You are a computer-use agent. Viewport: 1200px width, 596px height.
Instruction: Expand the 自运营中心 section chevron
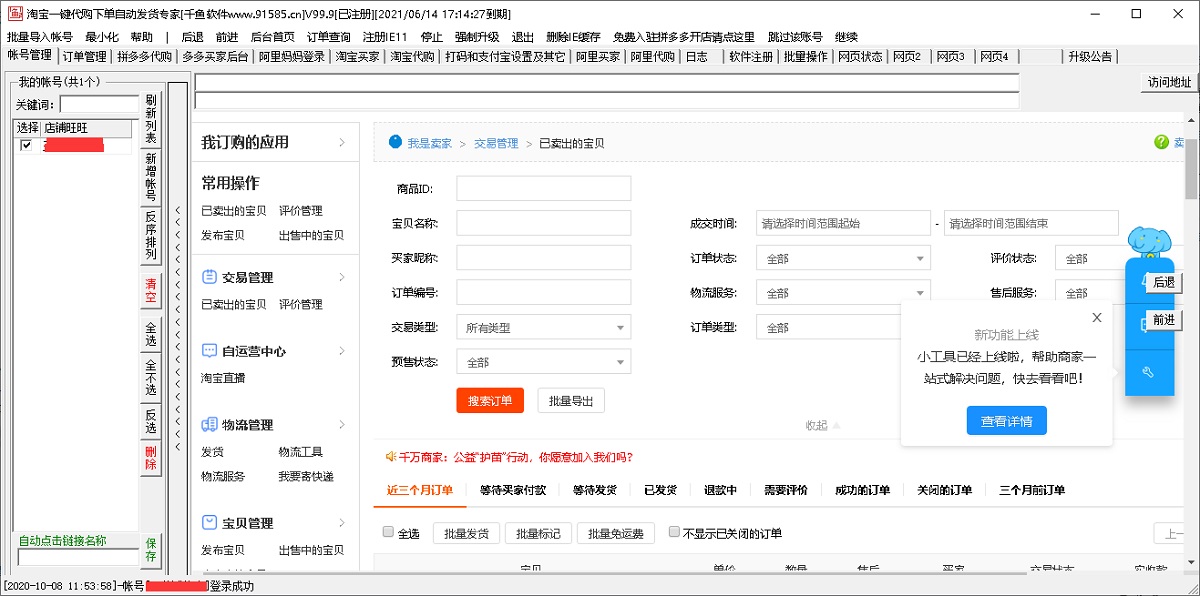click(342, 351)
